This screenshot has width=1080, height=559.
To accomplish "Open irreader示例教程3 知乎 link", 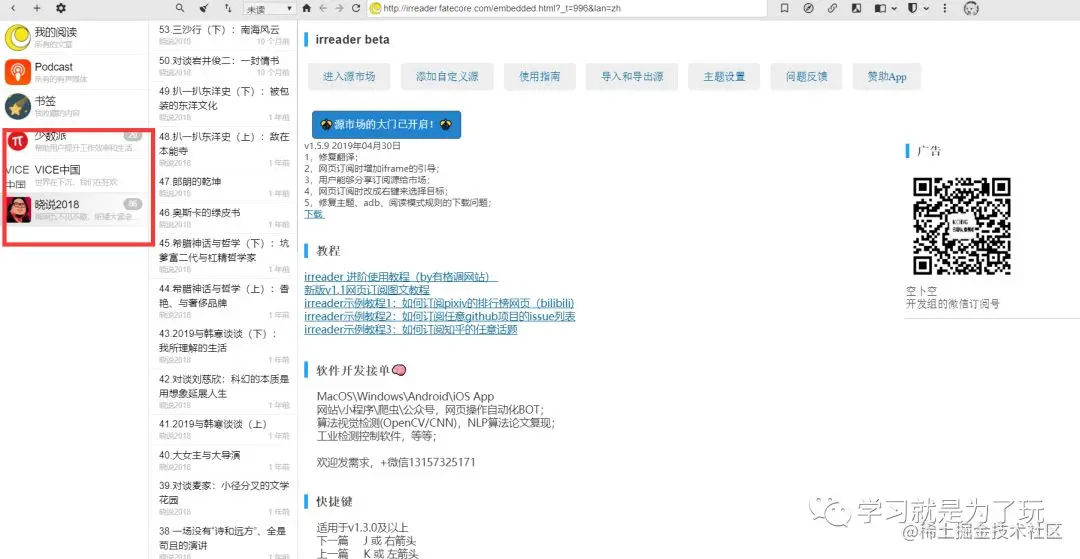I will pos(411,329).
